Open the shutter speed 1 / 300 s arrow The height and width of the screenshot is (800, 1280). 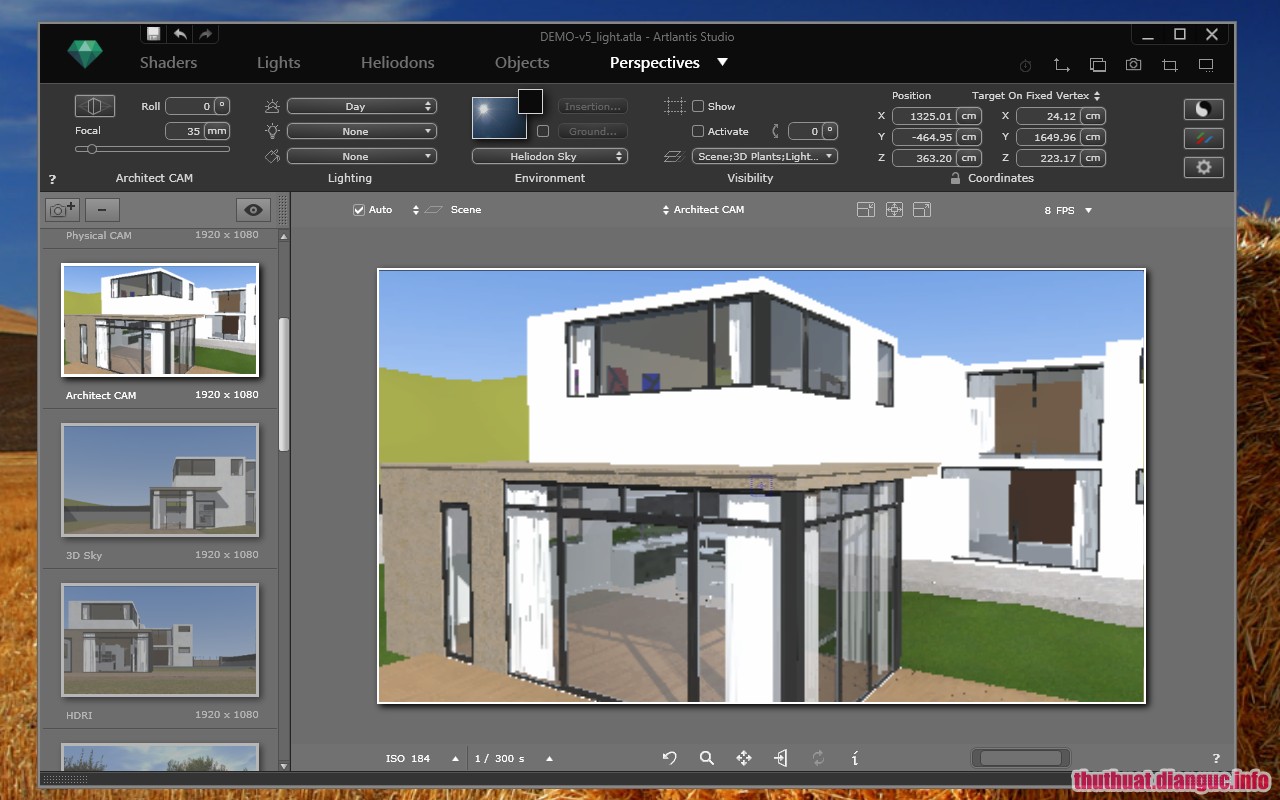[549, 759]
